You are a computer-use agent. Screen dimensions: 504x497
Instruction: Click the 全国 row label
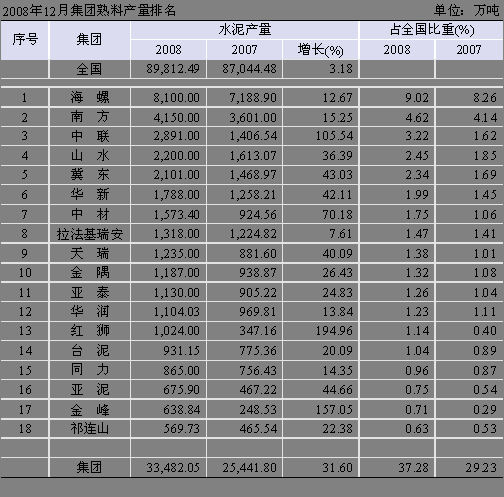89,69
